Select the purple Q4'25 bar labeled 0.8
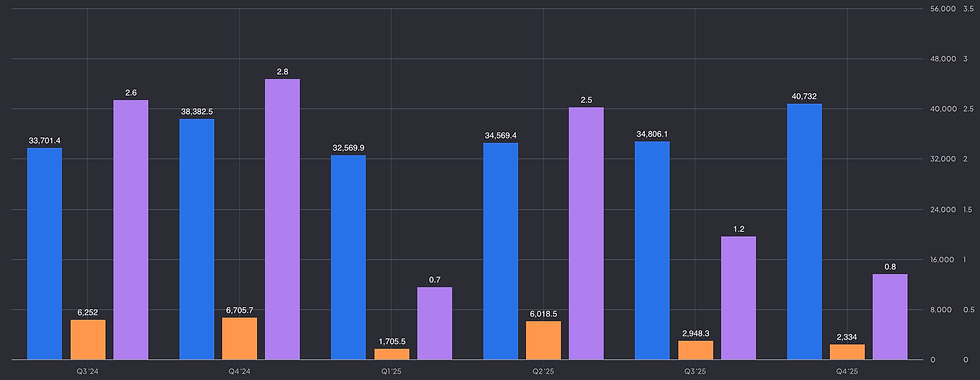 890,317
